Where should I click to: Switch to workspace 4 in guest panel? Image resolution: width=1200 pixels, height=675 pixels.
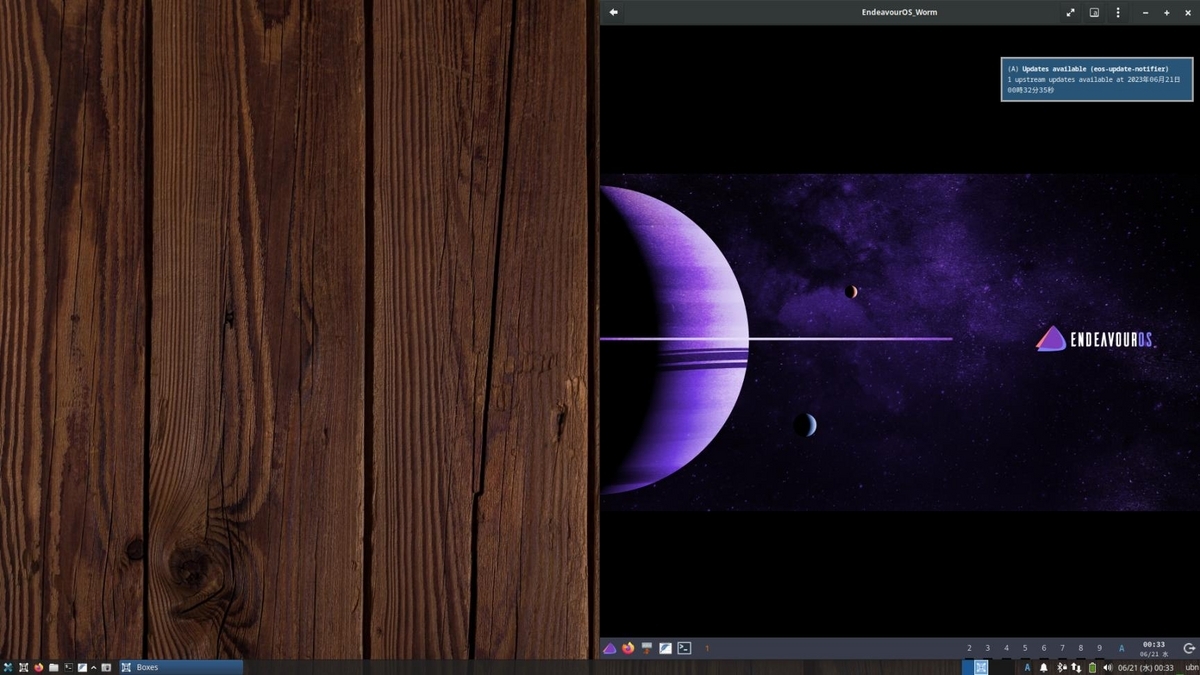click(x=1006, y=648)
